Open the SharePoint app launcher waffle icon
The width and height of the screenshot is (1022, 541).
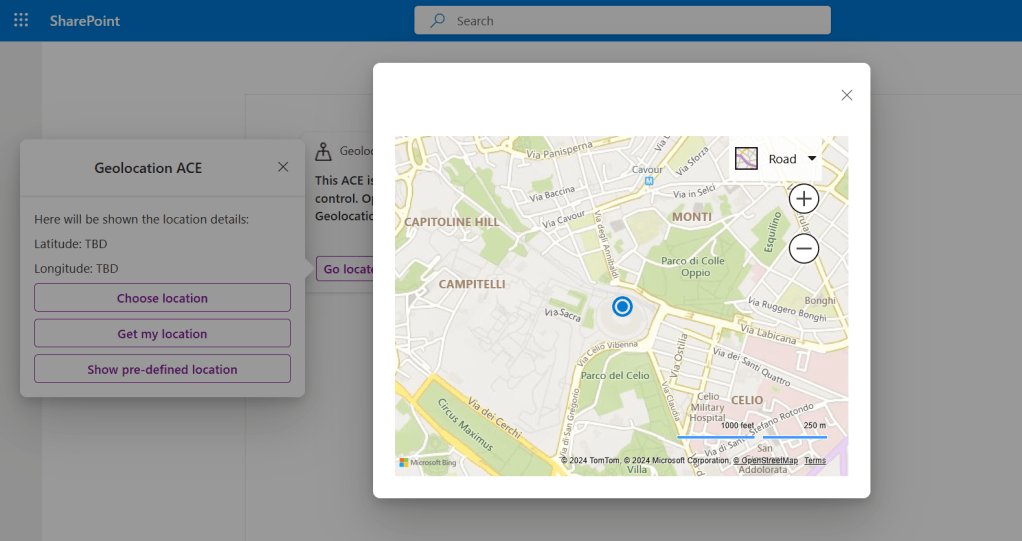pos(21,20)
